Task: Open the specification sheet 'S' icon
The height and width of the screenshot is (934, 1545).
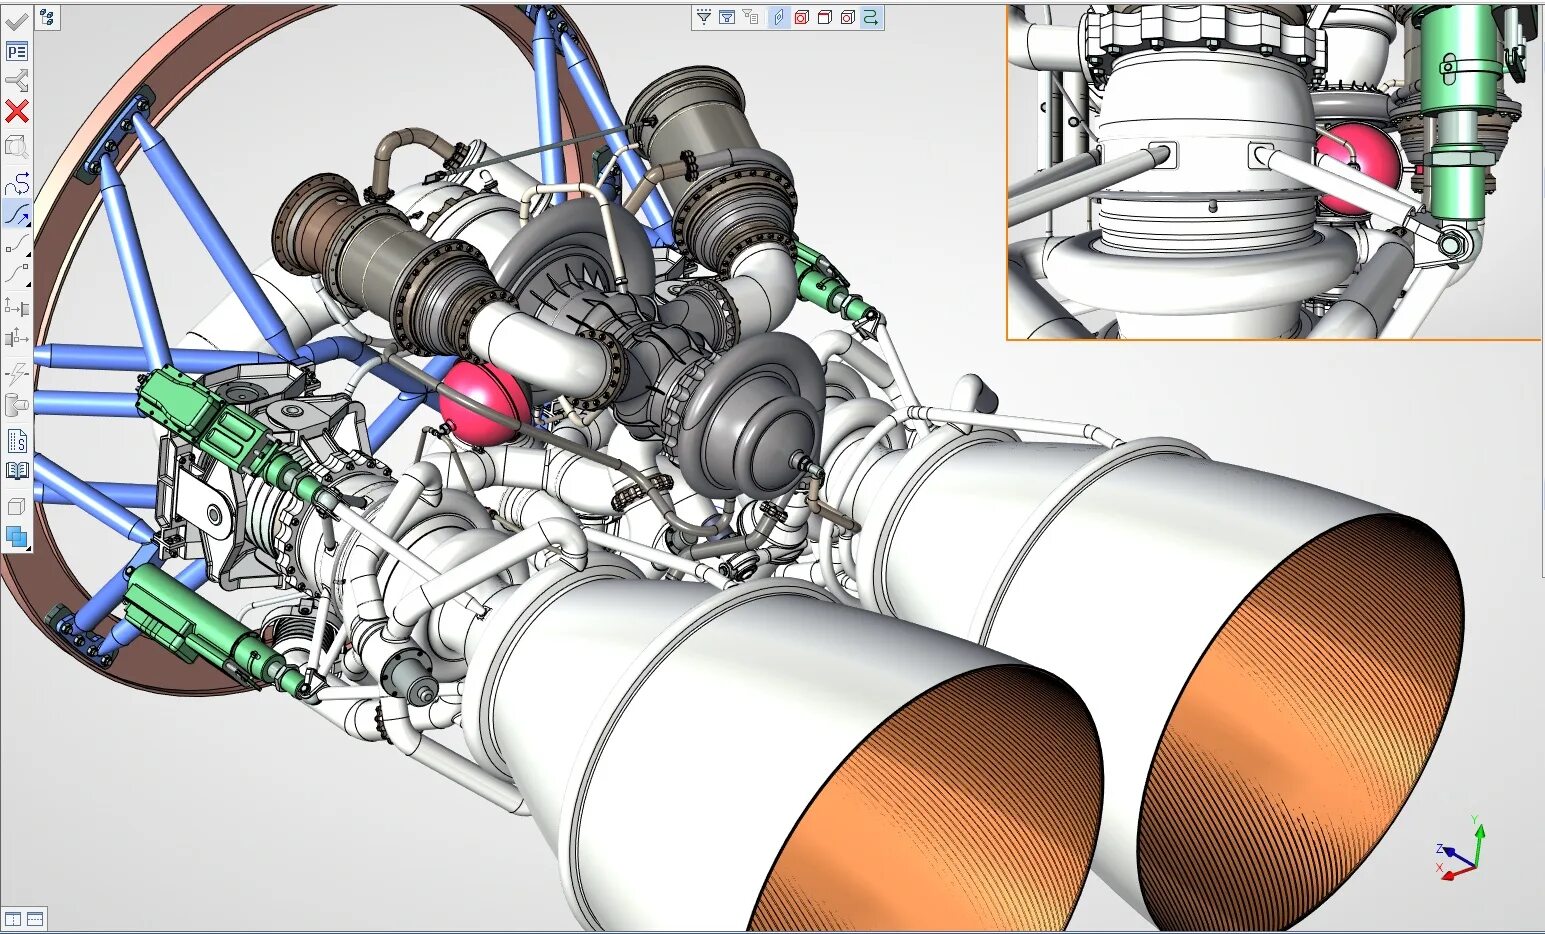Action: tap(17, 441)
